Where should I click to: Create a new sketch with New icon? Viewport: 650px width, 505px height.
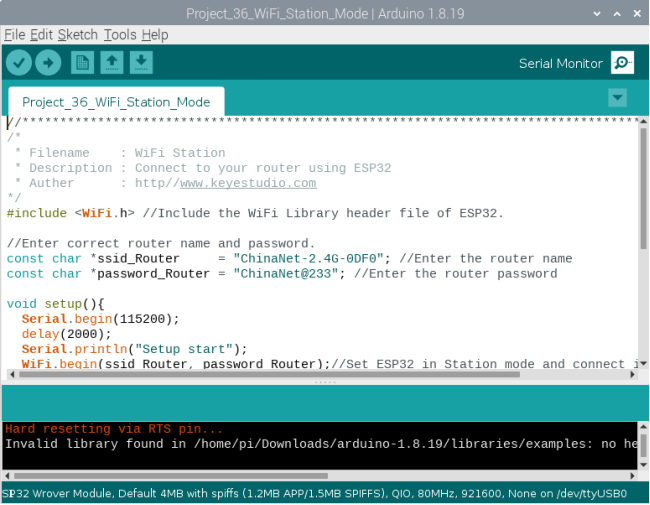[82, 63]
